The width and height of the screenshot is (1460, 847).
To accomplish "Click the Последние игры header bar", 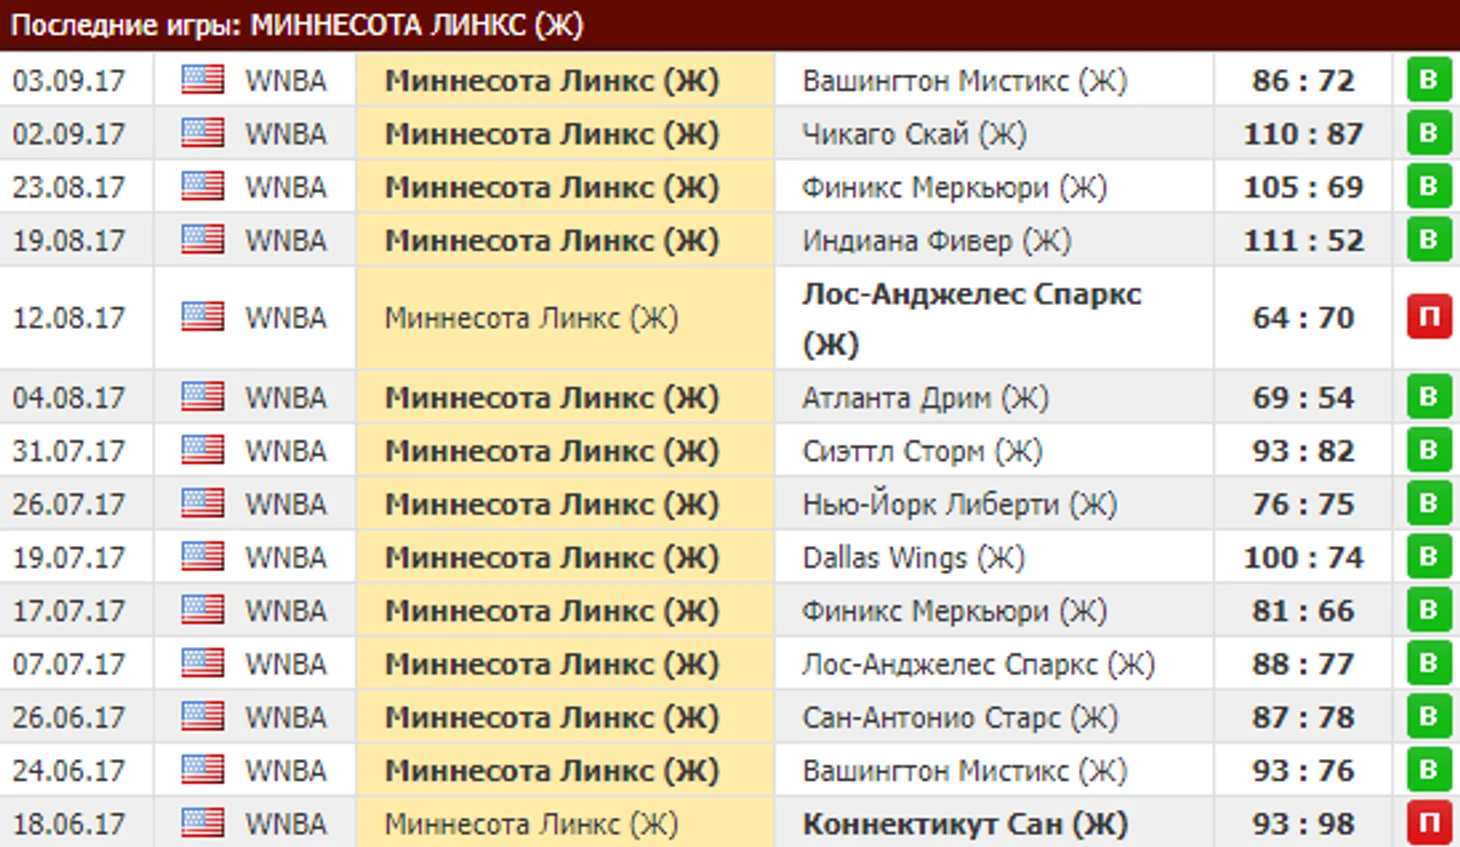I will point(730,25).
